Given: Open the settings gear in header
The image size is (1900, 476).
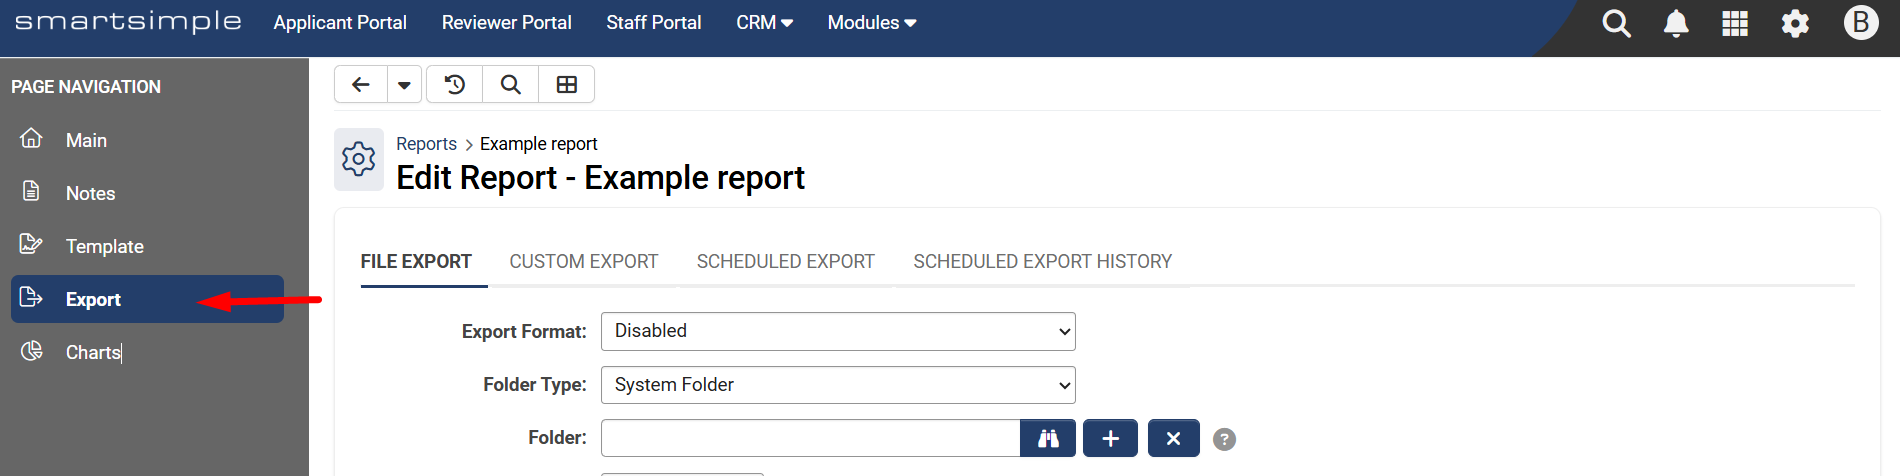Looking at the screenshot, I should (1795, 23).
